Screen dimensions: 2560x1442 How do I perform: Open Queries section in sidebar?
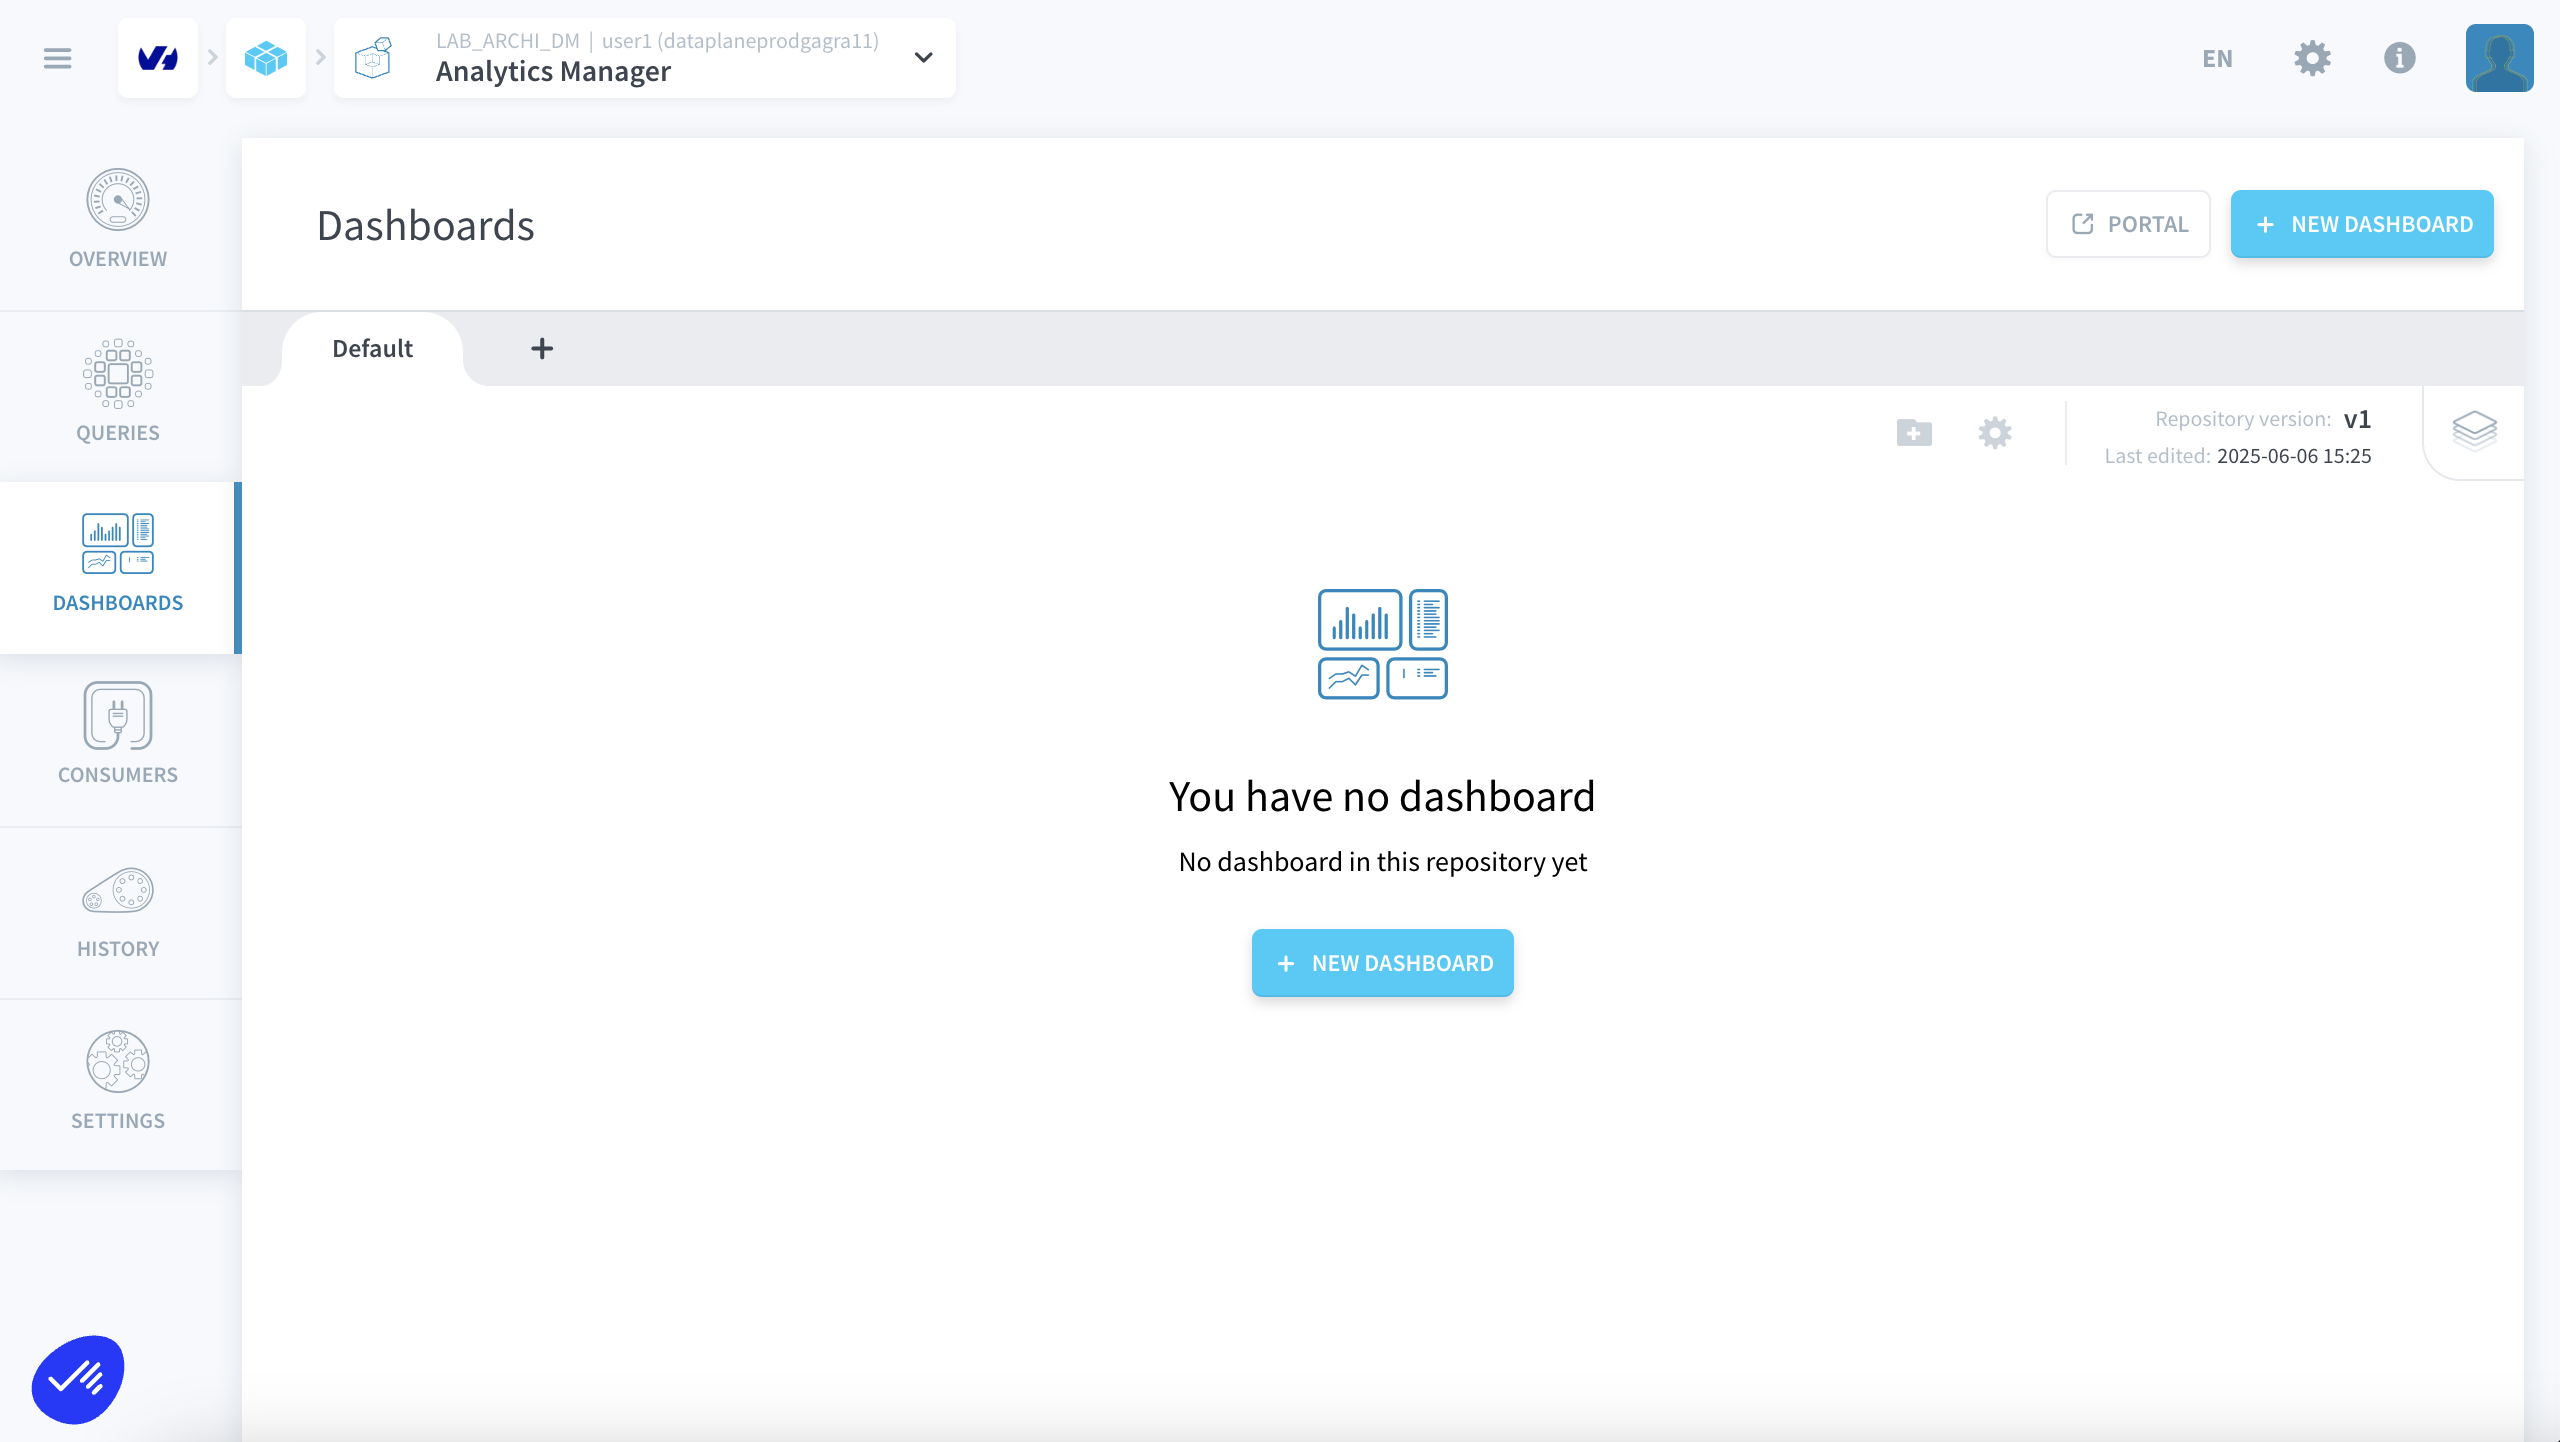[x=118, y=392]
